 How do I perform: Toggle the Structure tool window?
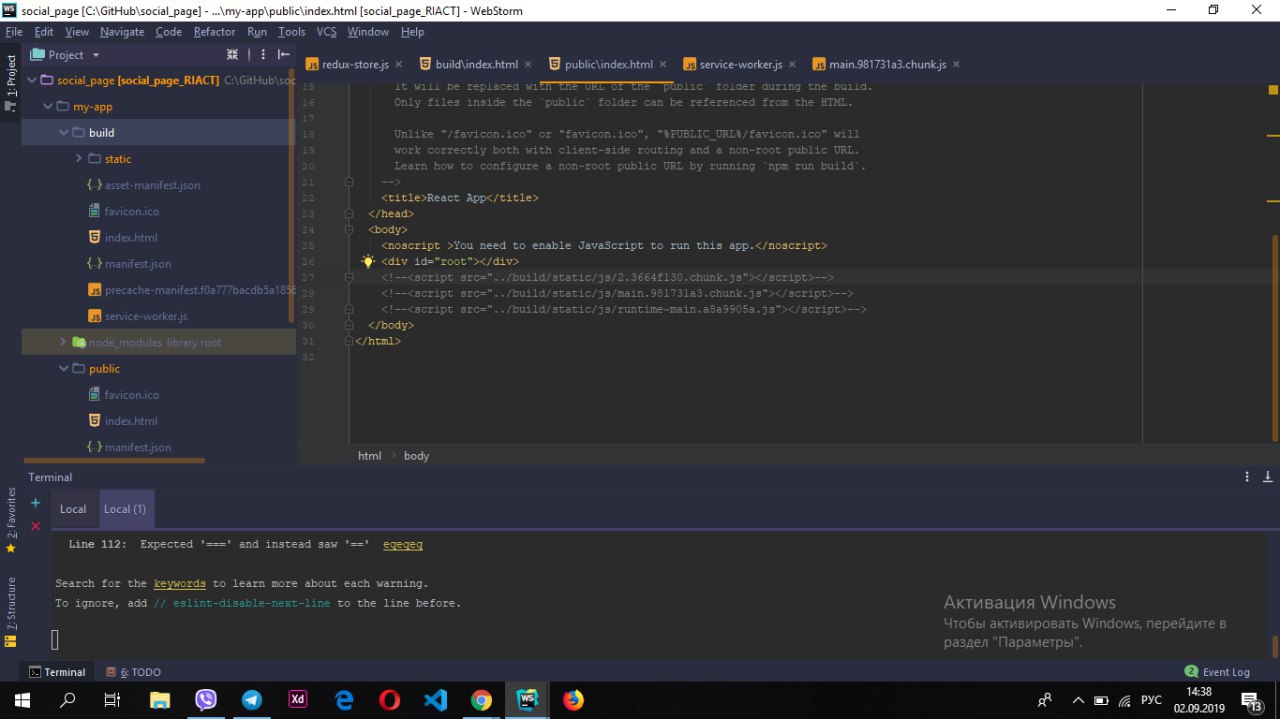pyautogui.click(x=11, y=610)
